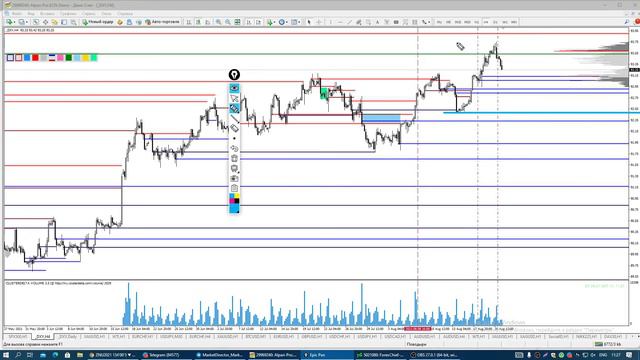Switch to H1 timeframe
Image resolution: width=640 pixels, height=360 pixels.
476,22
